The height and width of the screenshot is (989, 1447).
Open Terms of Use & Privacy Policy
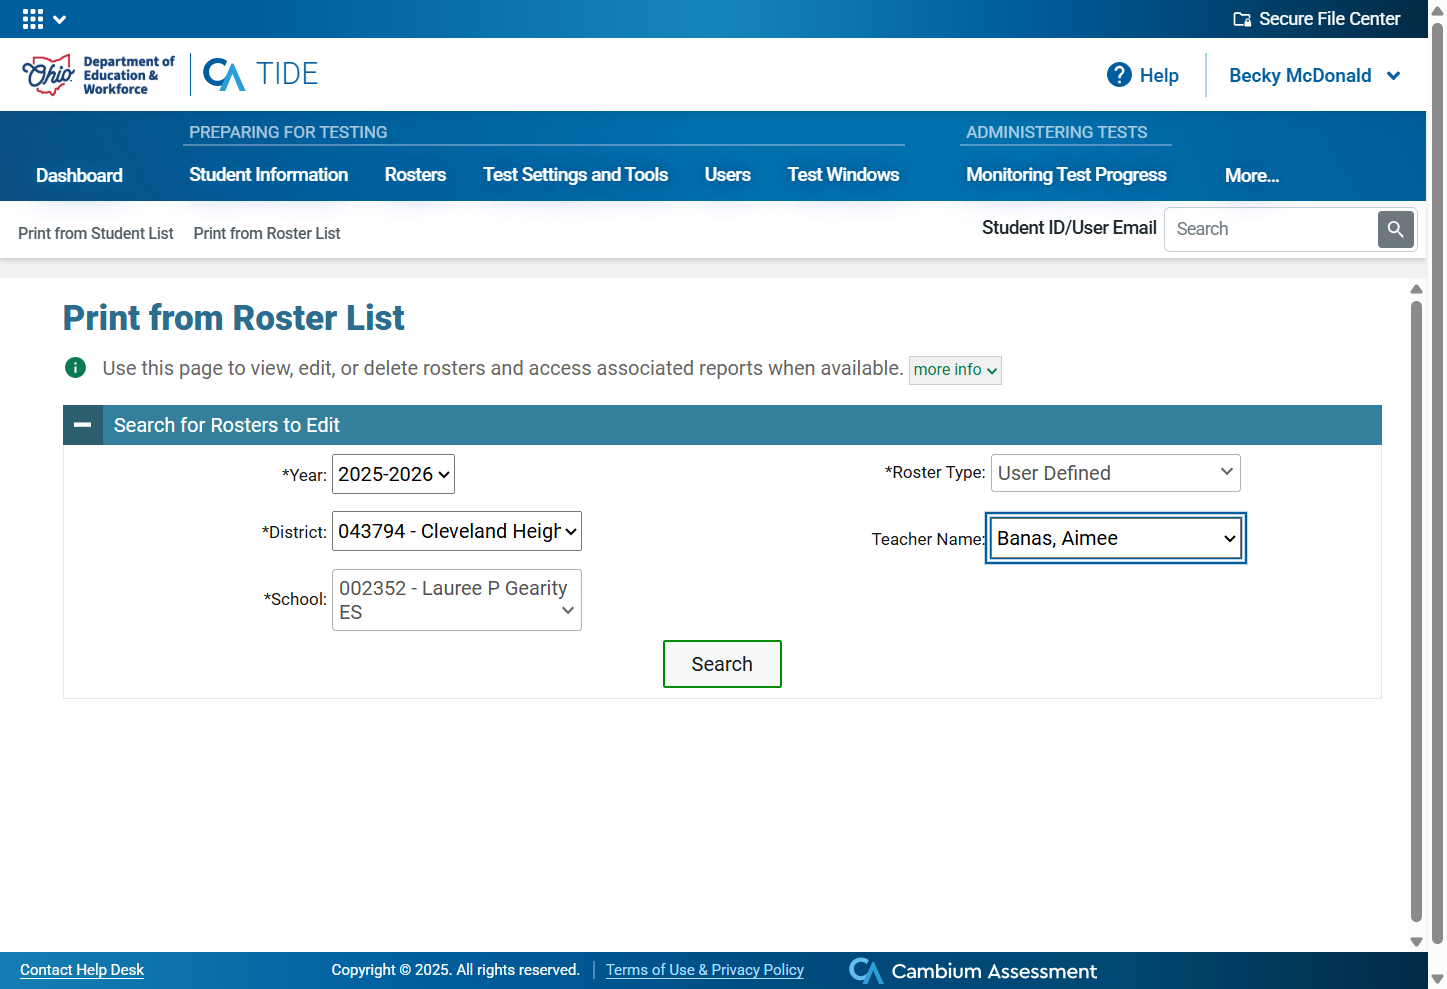705,970
